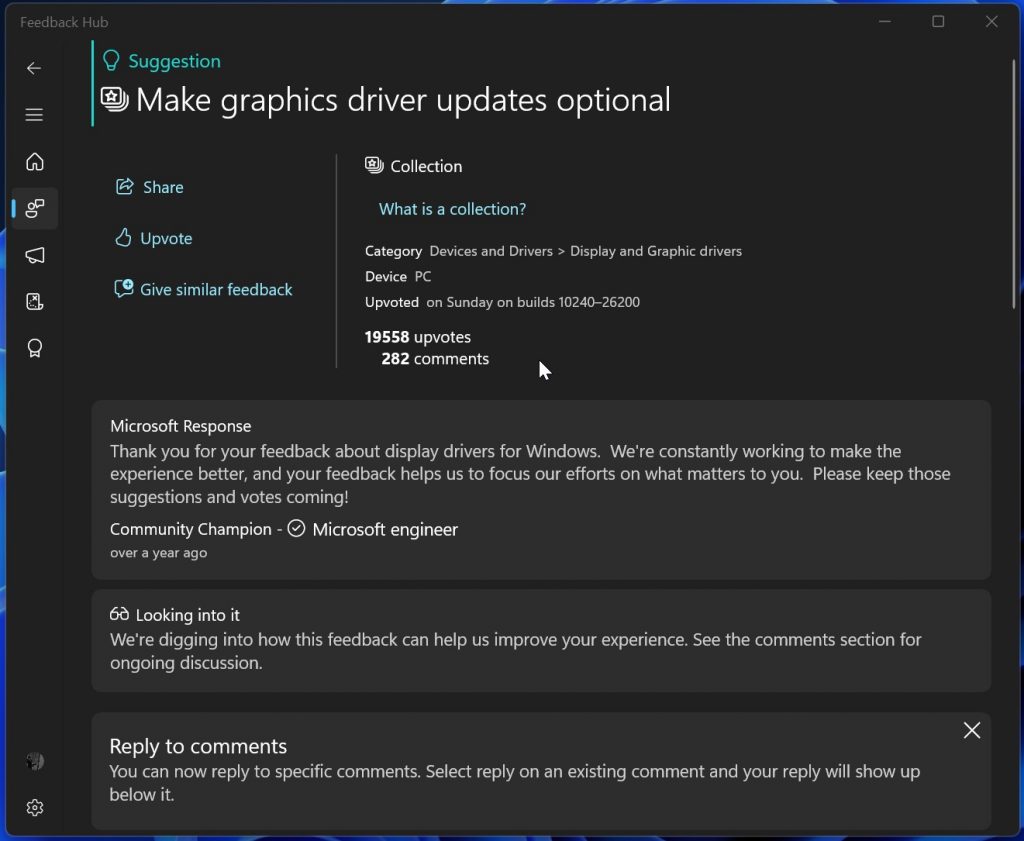The image size is (1024, 841).
Task: Click the Microsoft Response heading
Action: click(181, 426)
